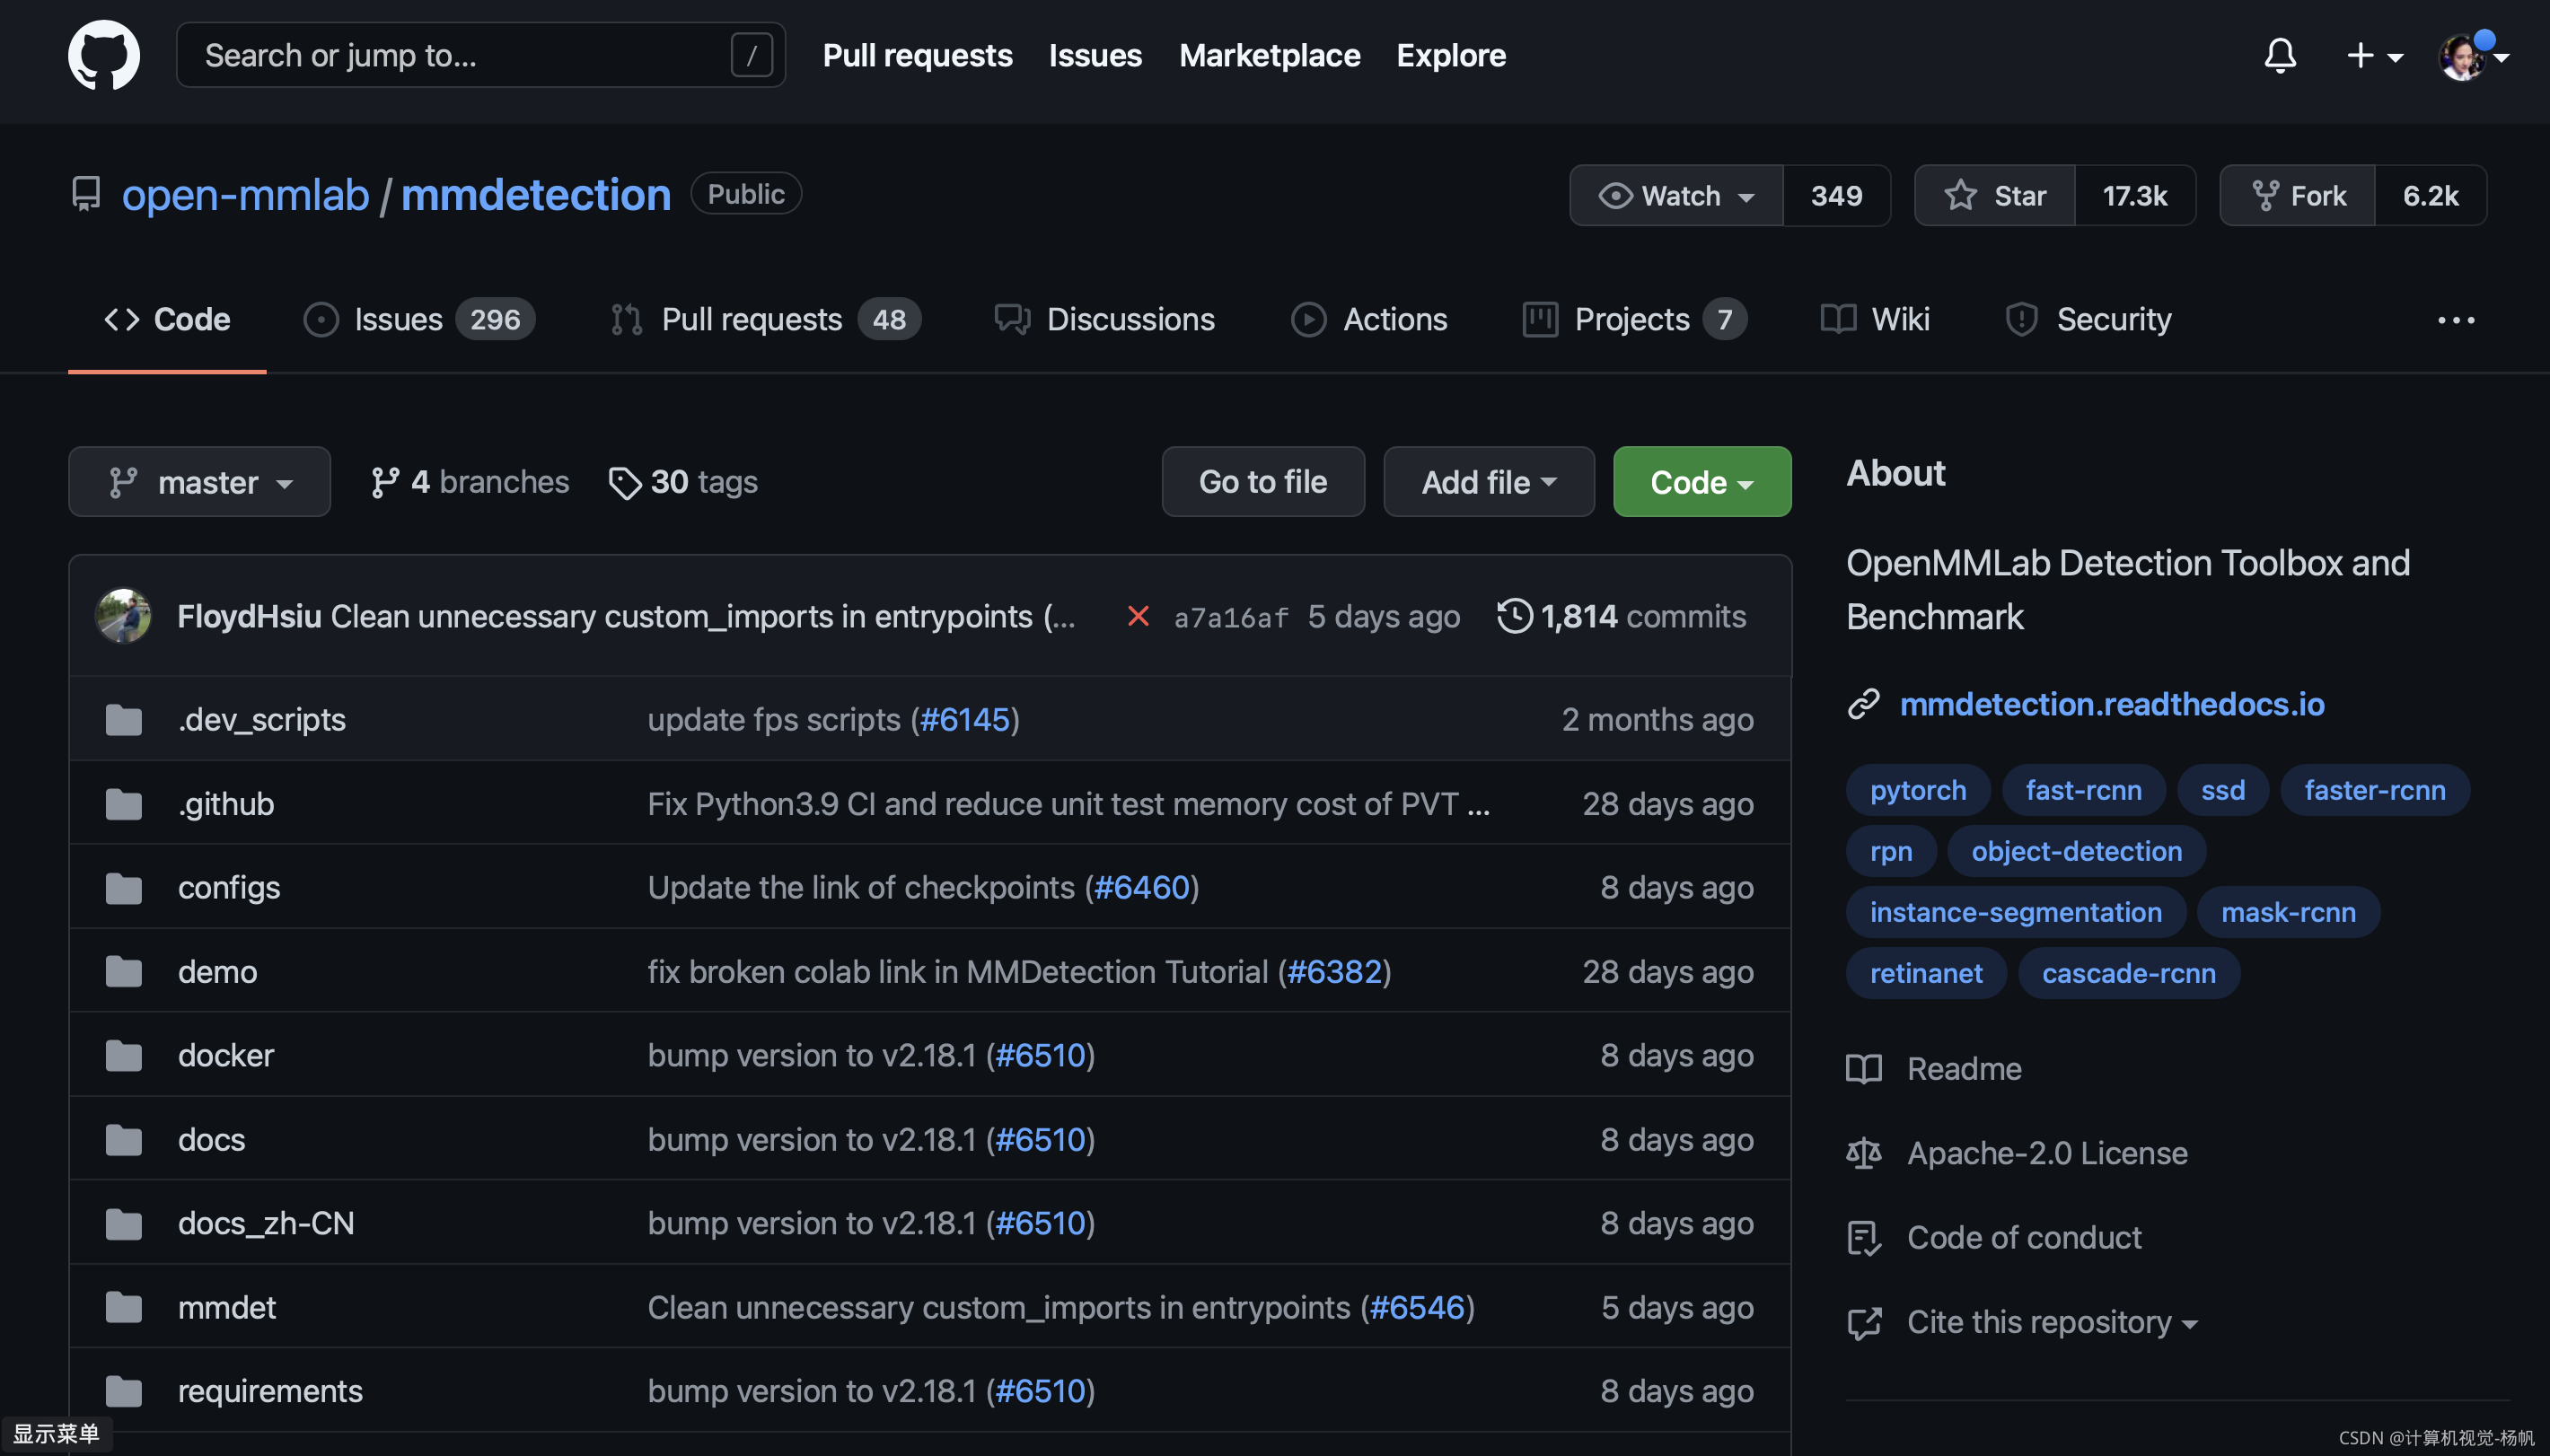Open Issues in the top navigation
The height and width of the screenshot is (1456, 2550).
click(1095, 55)
